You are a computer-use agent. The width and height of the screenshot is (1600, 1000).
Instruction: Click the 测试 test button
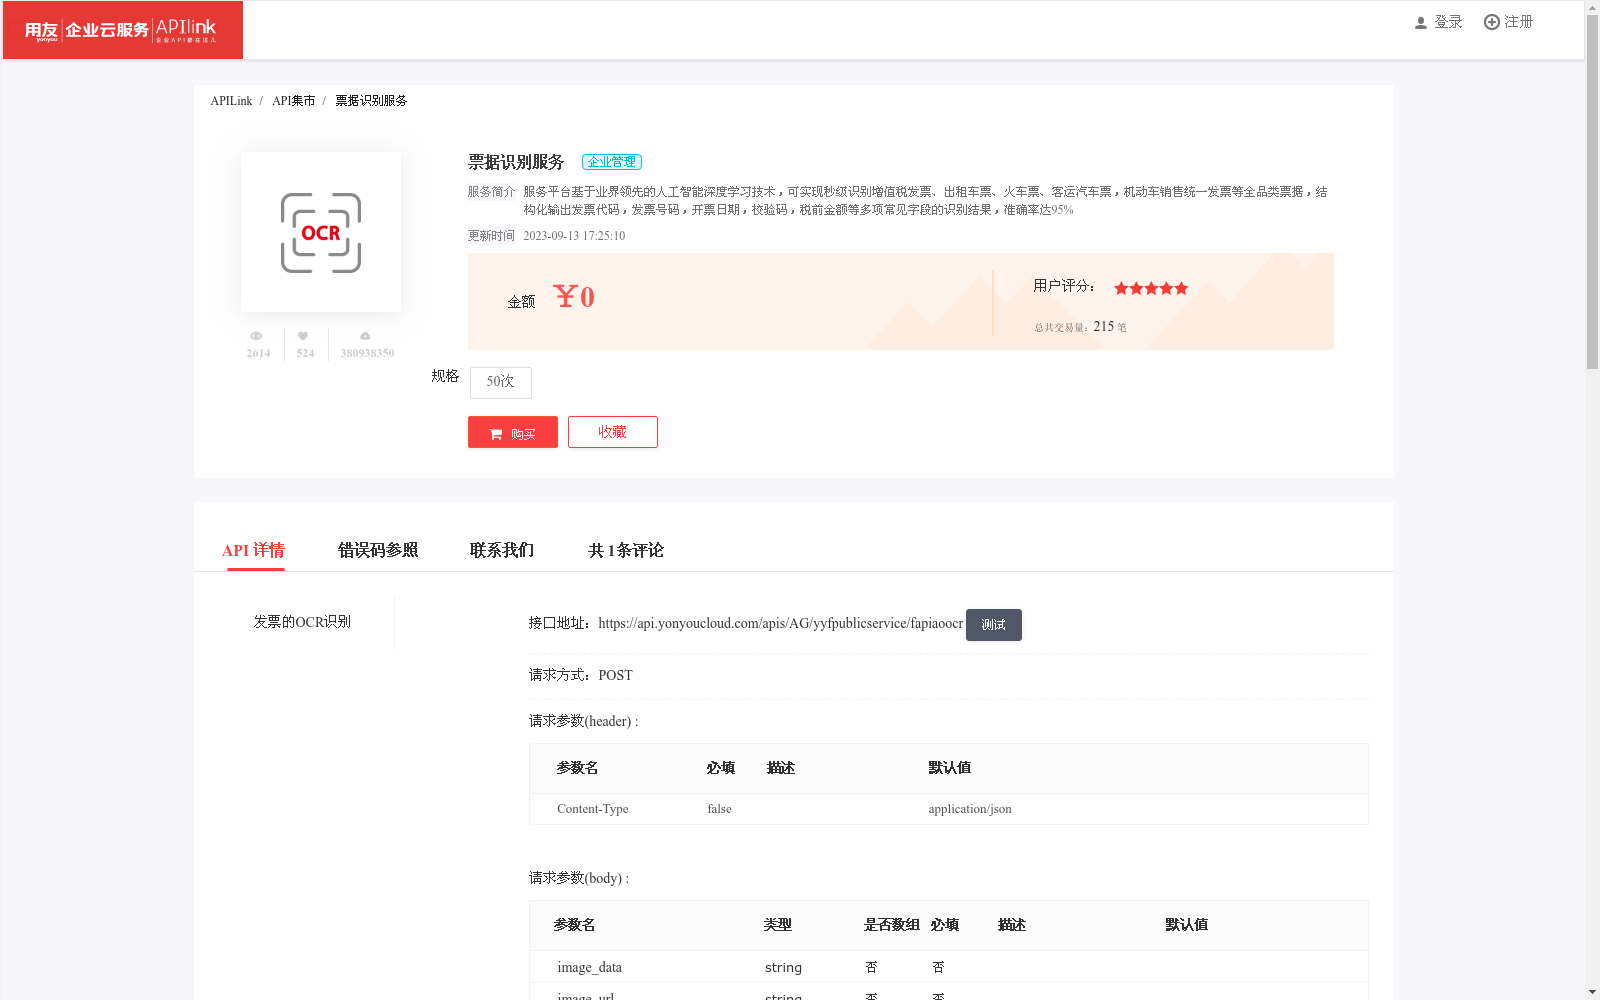click(x=994, y=625)
